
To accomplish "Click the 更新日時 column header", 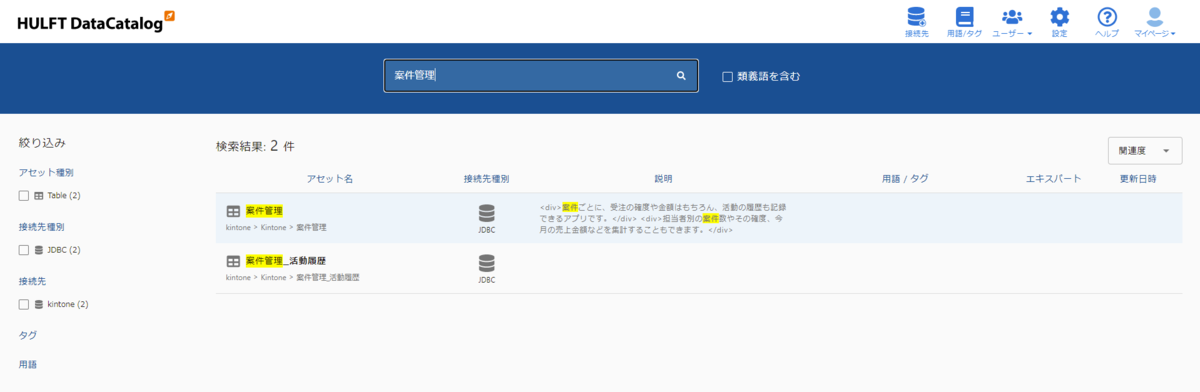I will pyautogui.click(x=1138, y=179).
